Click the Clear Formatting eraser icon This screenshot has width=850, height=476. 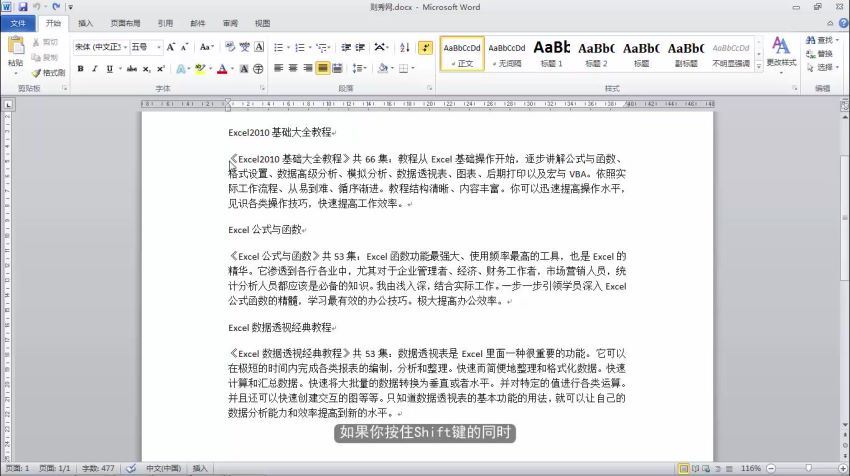click(x=230, y=47)
